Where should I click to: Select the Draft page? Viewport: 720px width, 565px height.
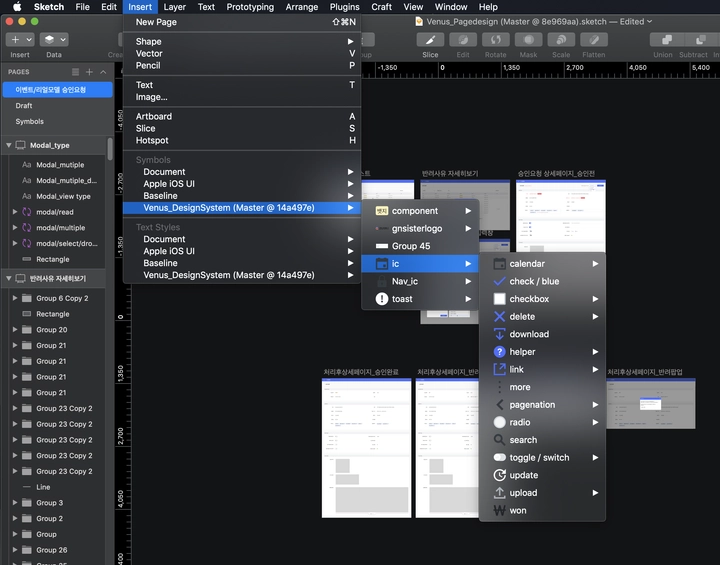[x=57, y=106]
